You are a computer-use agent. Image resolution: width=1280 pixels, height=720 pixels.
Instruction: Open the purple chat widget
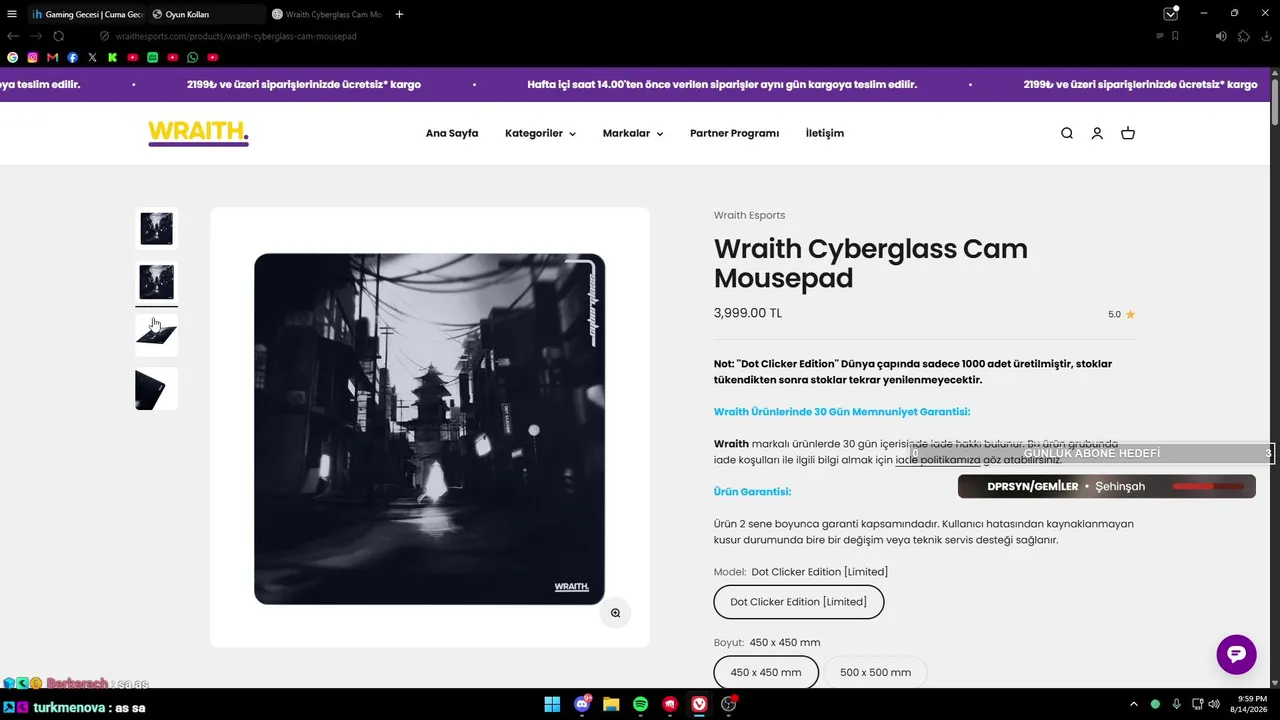click(x=1236, y=654)
